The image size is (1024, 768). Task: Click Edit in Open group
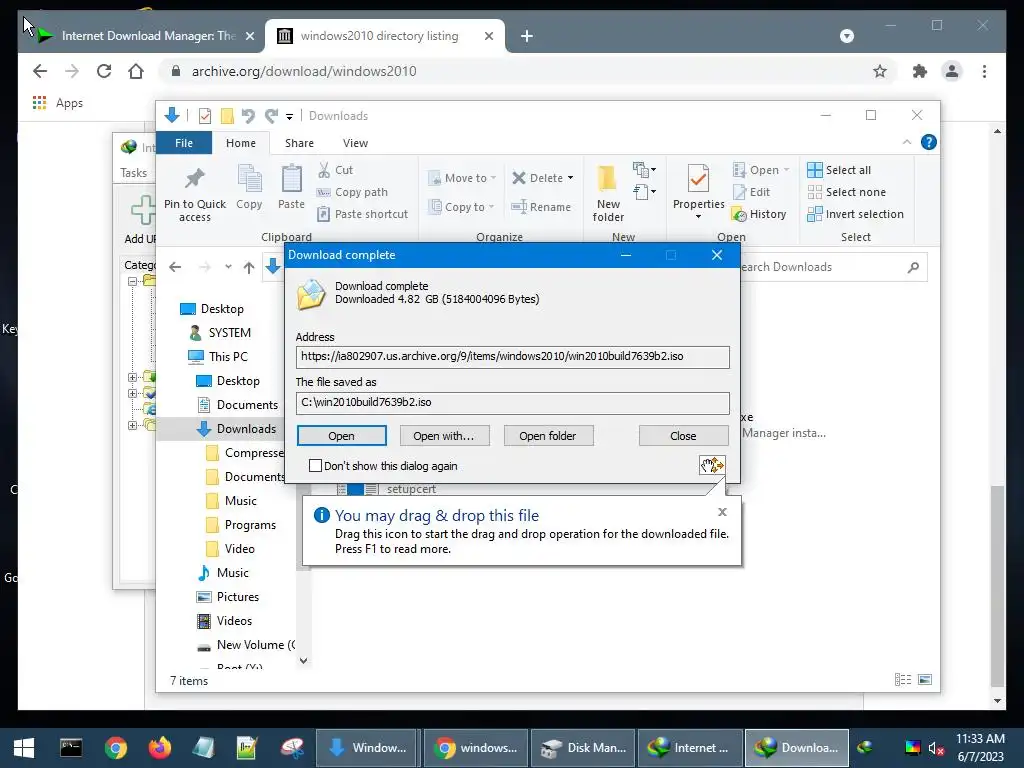[x=752, y=192]
